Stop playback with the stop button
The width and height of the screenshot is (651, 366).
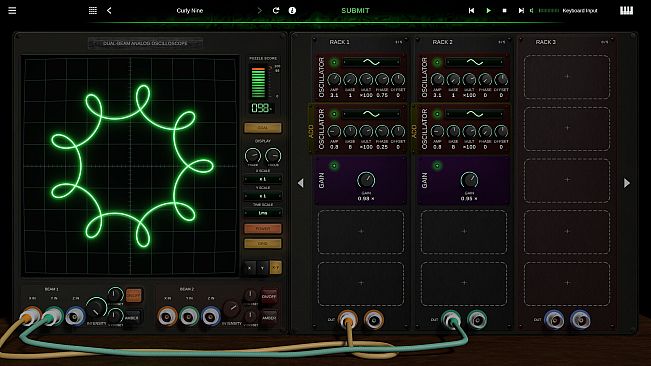(x=504, y=10)
